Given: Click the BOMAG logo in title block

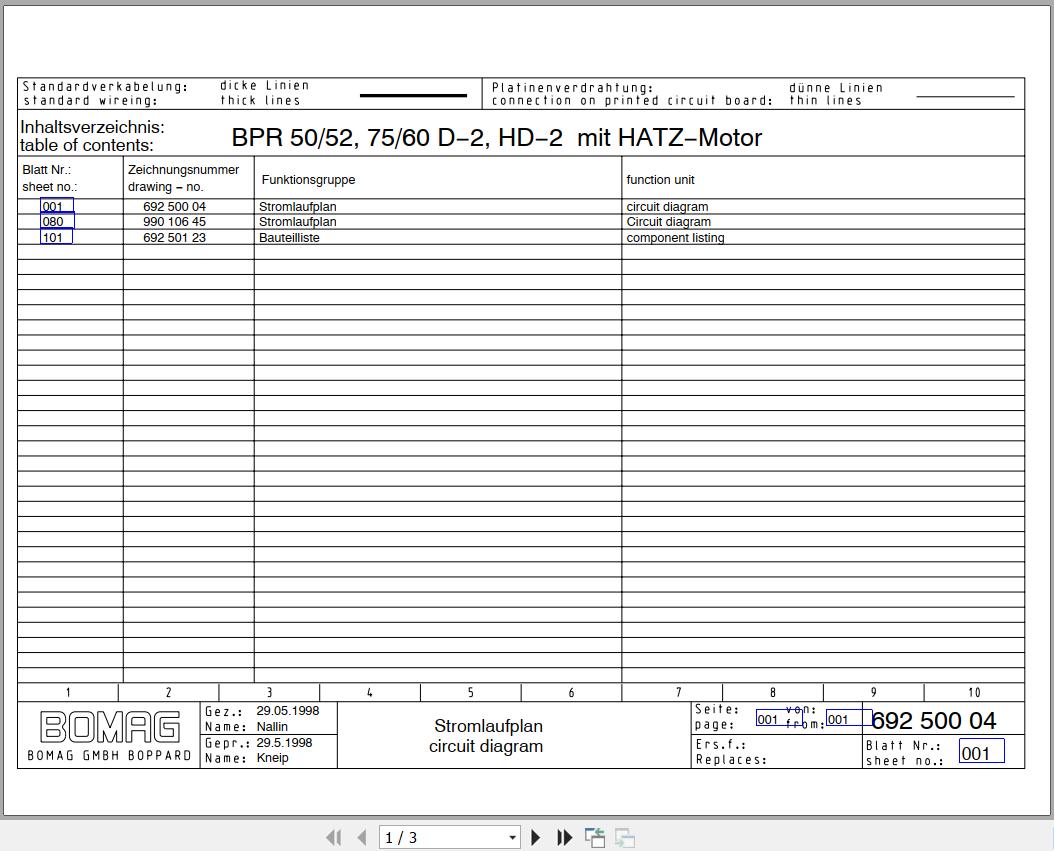Looking at the screenshot, I should pyautogui.click(x=110, y=727).
